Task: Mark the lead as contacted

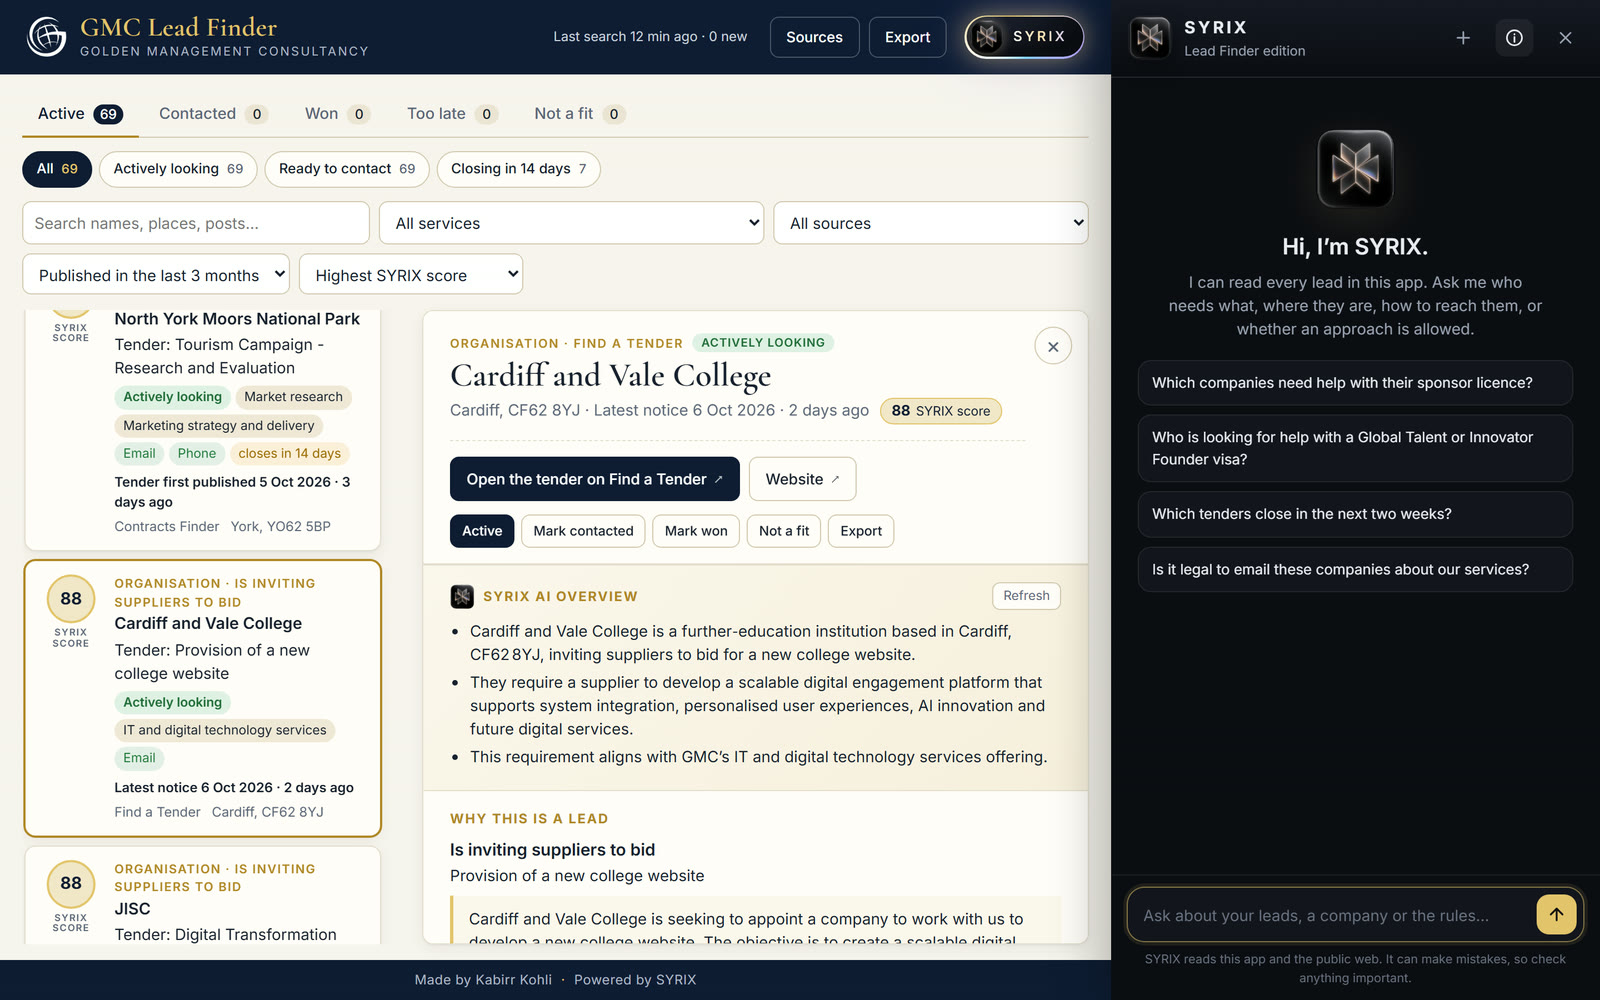Action: coord(584,531)
